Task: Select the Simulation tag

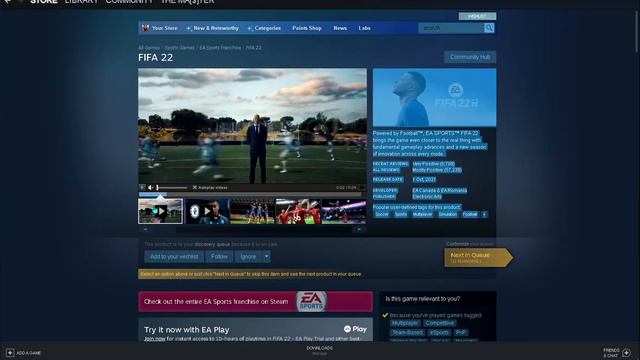Action: 448,214
